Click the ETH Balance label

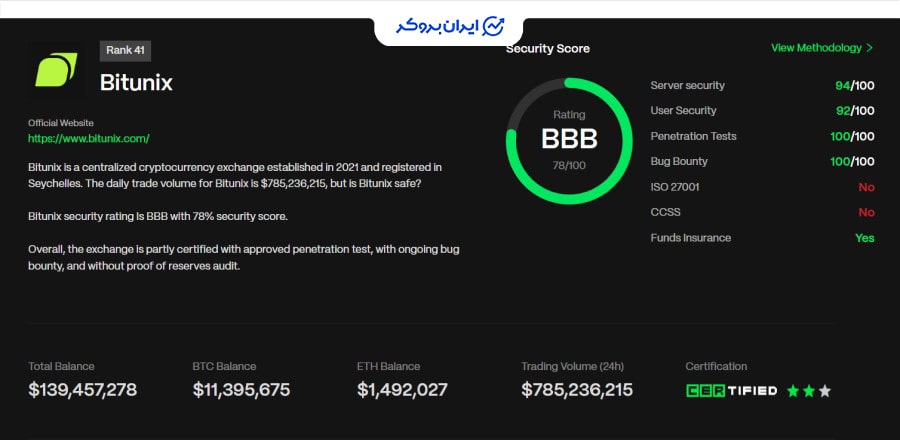[389, 366]
